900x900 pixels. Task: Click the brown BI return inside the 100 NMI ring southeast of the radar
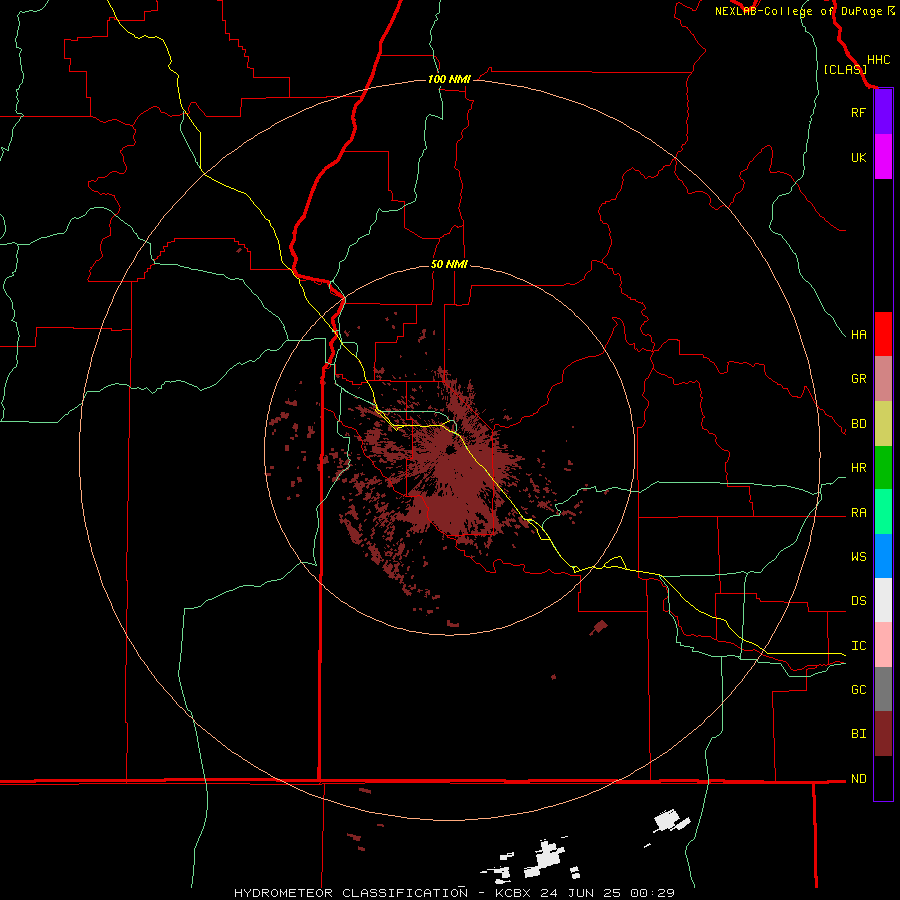599,627
